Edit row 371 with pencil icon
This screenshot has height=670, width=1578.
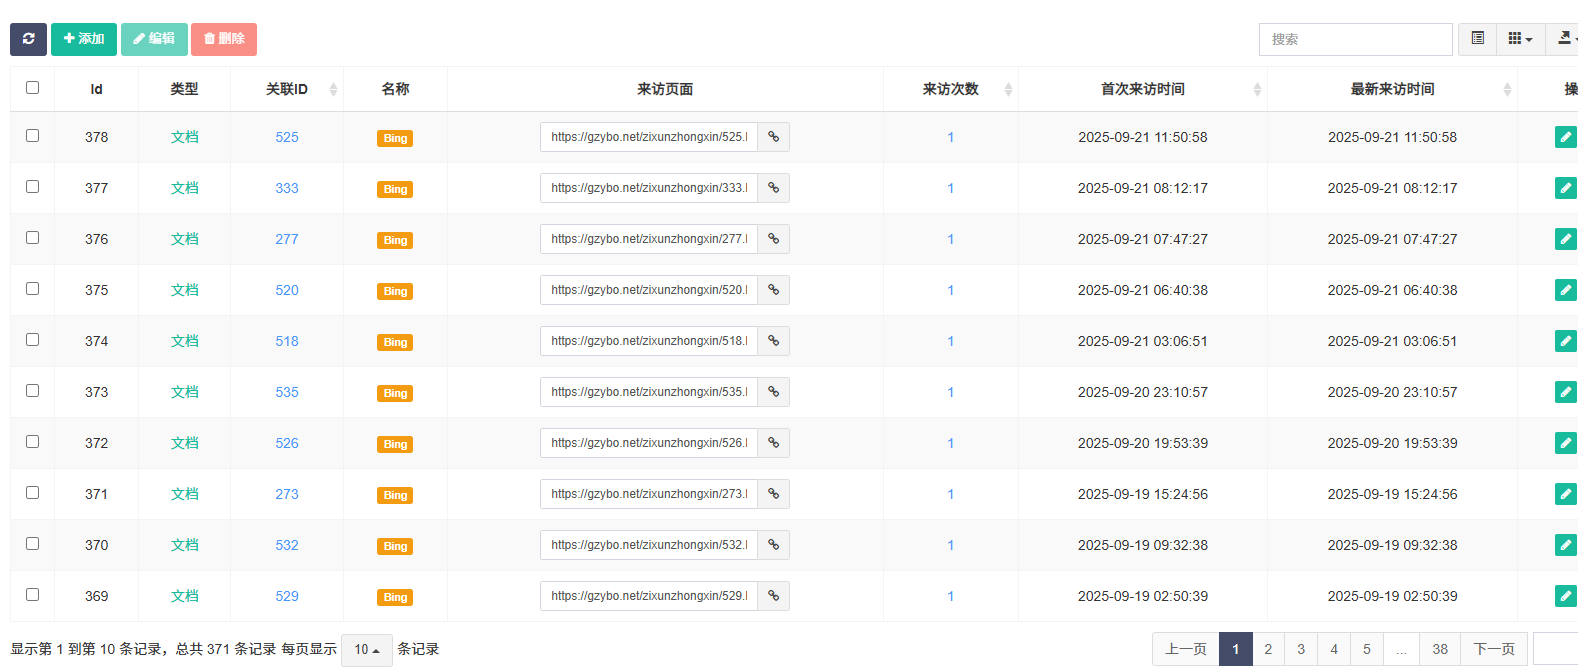[x=1566, y=494]
